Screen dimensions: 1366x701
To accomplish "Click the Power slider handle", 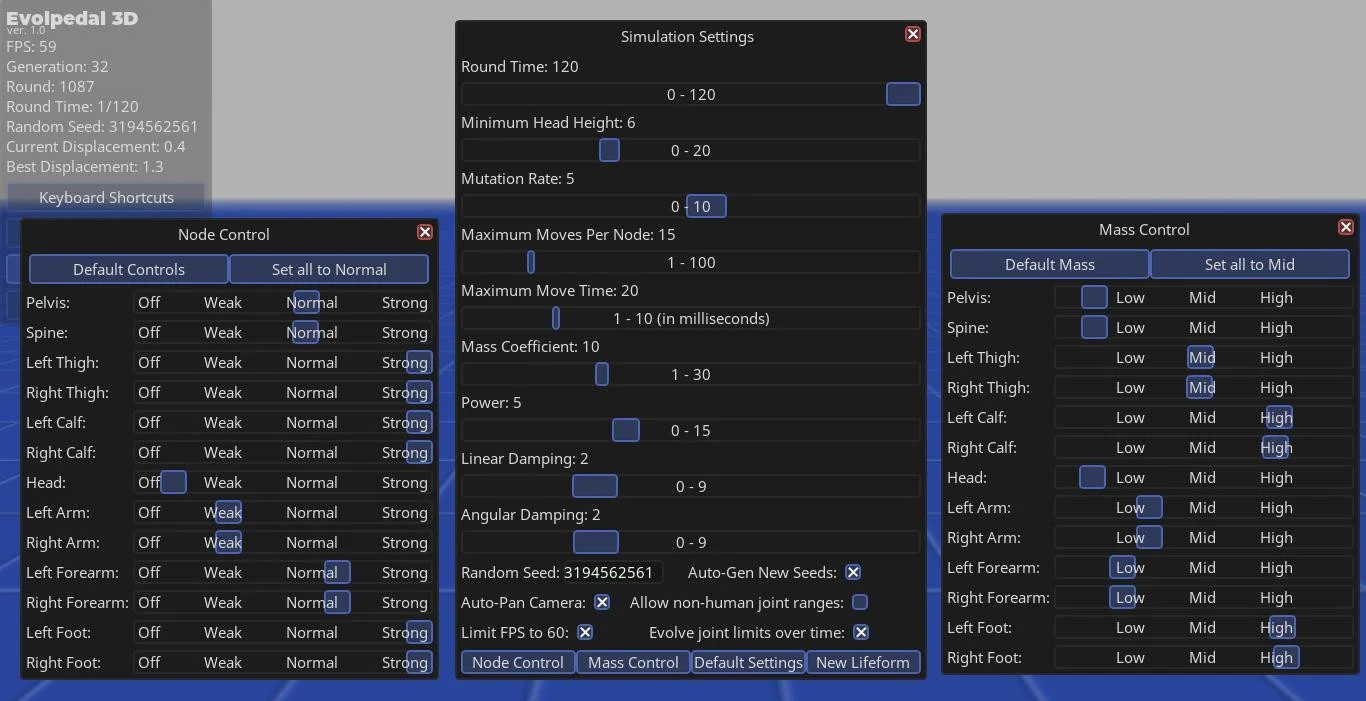I will 626,430.
